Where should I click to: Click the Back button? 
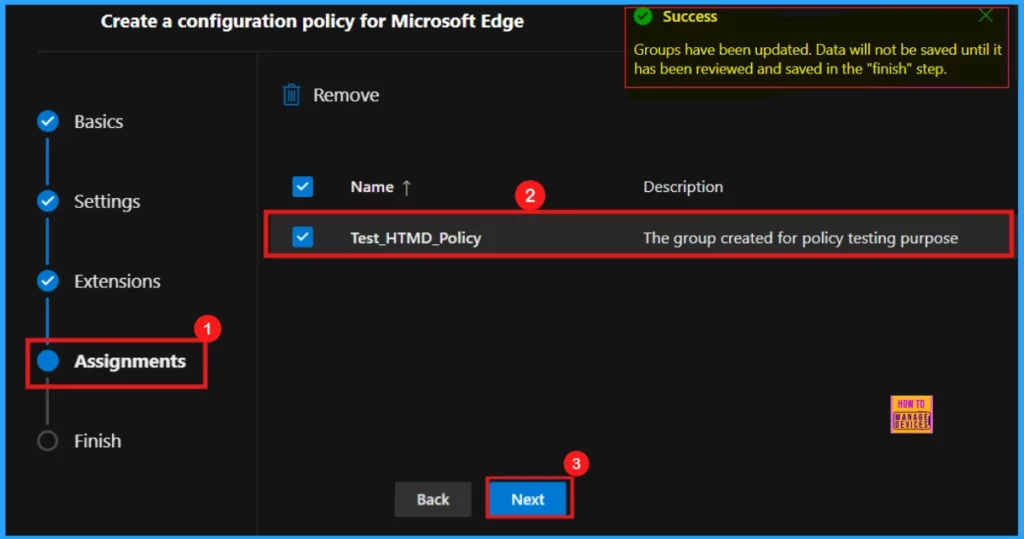pyautogui.click(x=433, y=500)
